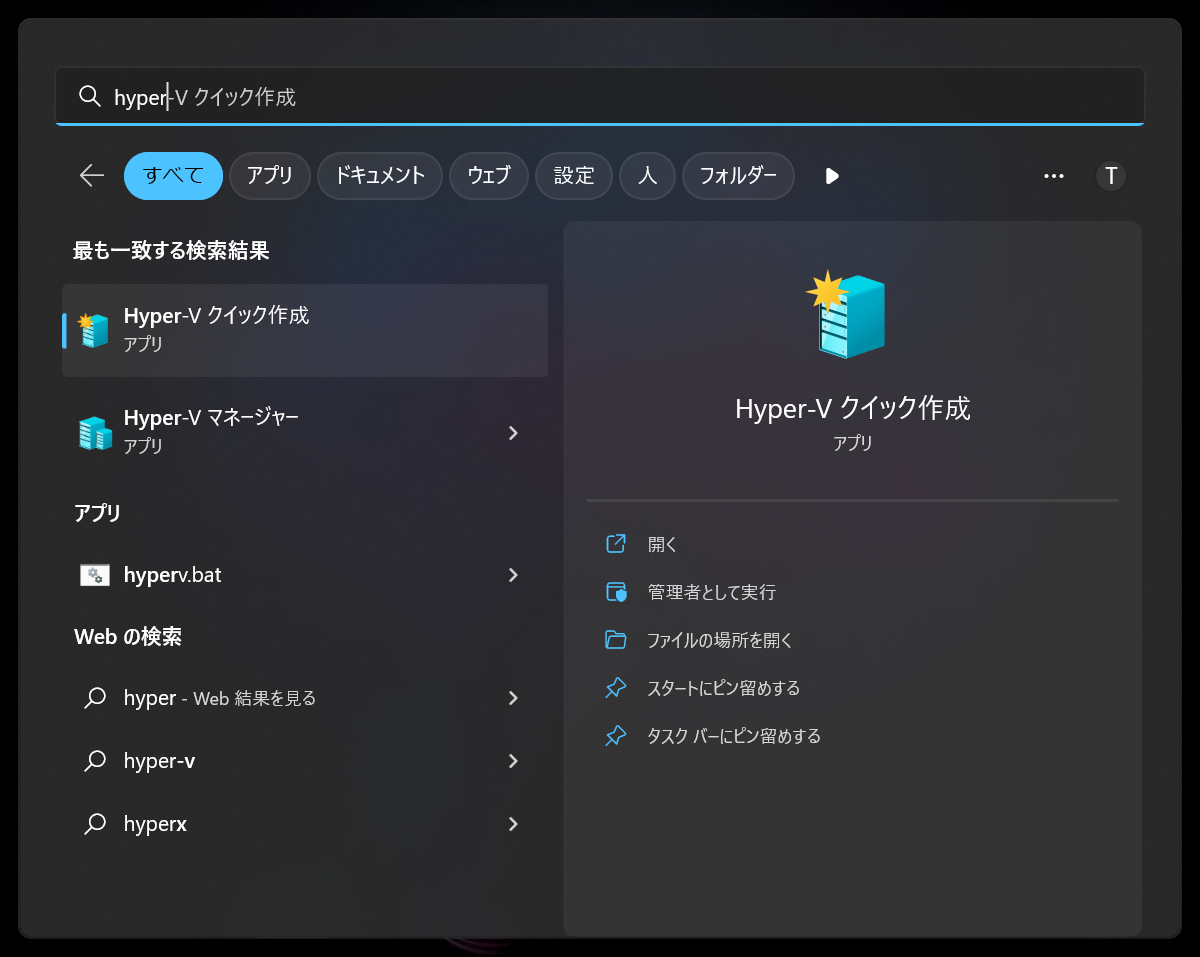Open the 管理者として実行 shield icon
1200x957 pixels.
pyautogui.click(x=614, y=592)
